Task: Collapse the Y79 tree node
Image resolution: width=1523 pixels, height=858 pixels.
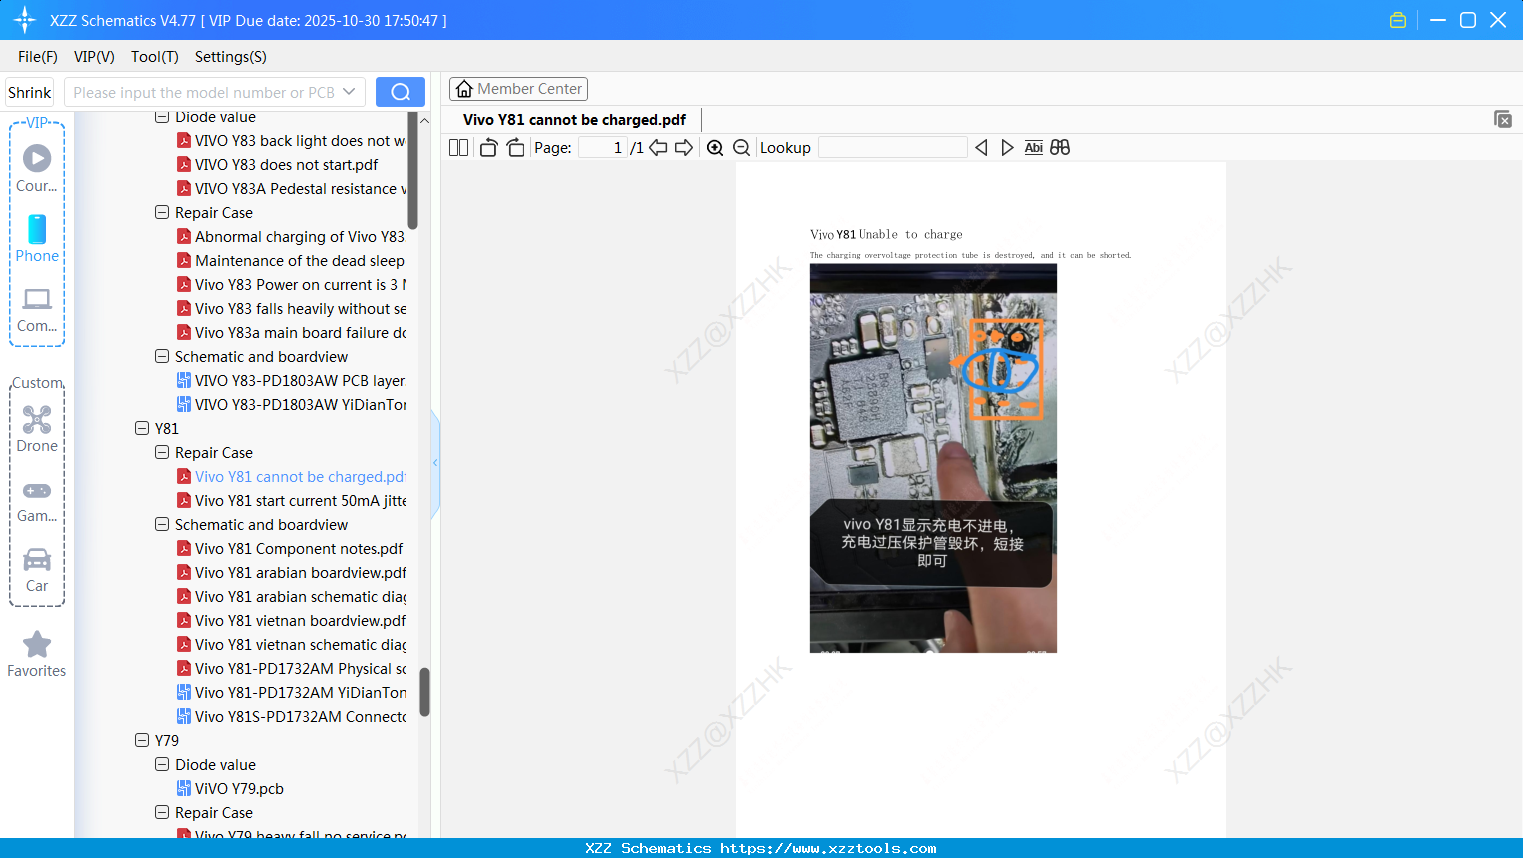Action: tap(142, 740)
